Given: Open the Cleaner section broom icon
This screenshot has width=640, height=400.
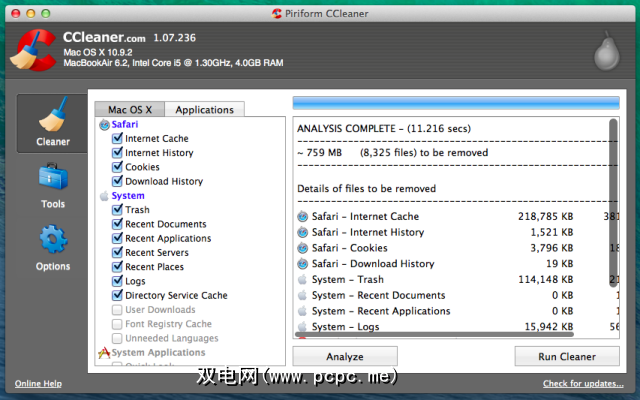Looking at the screenshot, I should click(x=53, y=114).
